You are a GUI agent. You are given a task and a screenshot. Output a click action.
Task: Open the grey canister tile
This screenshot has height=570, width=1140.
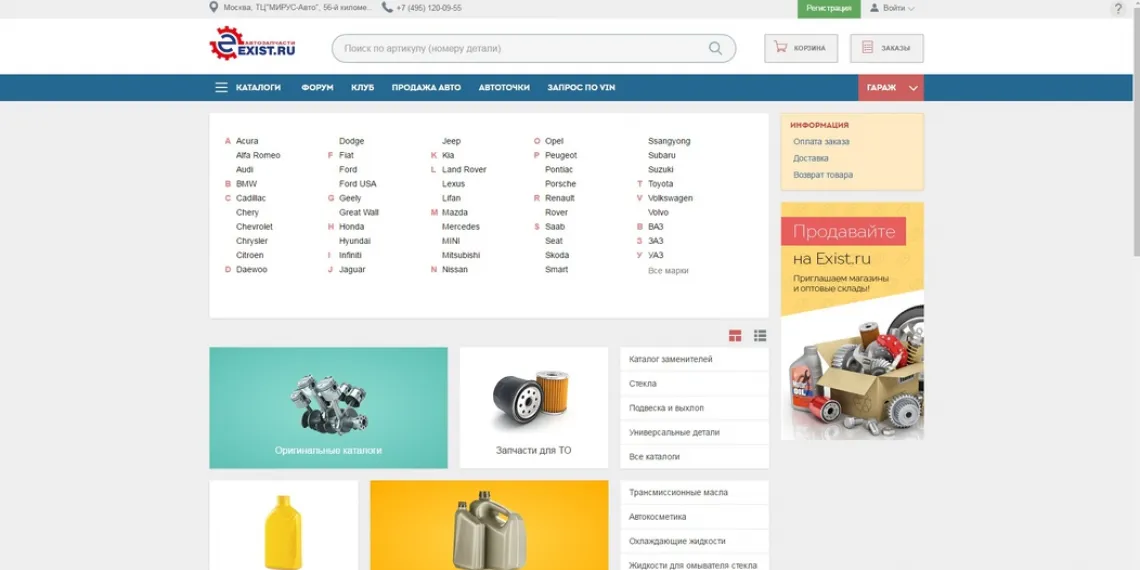coord(489,525)
